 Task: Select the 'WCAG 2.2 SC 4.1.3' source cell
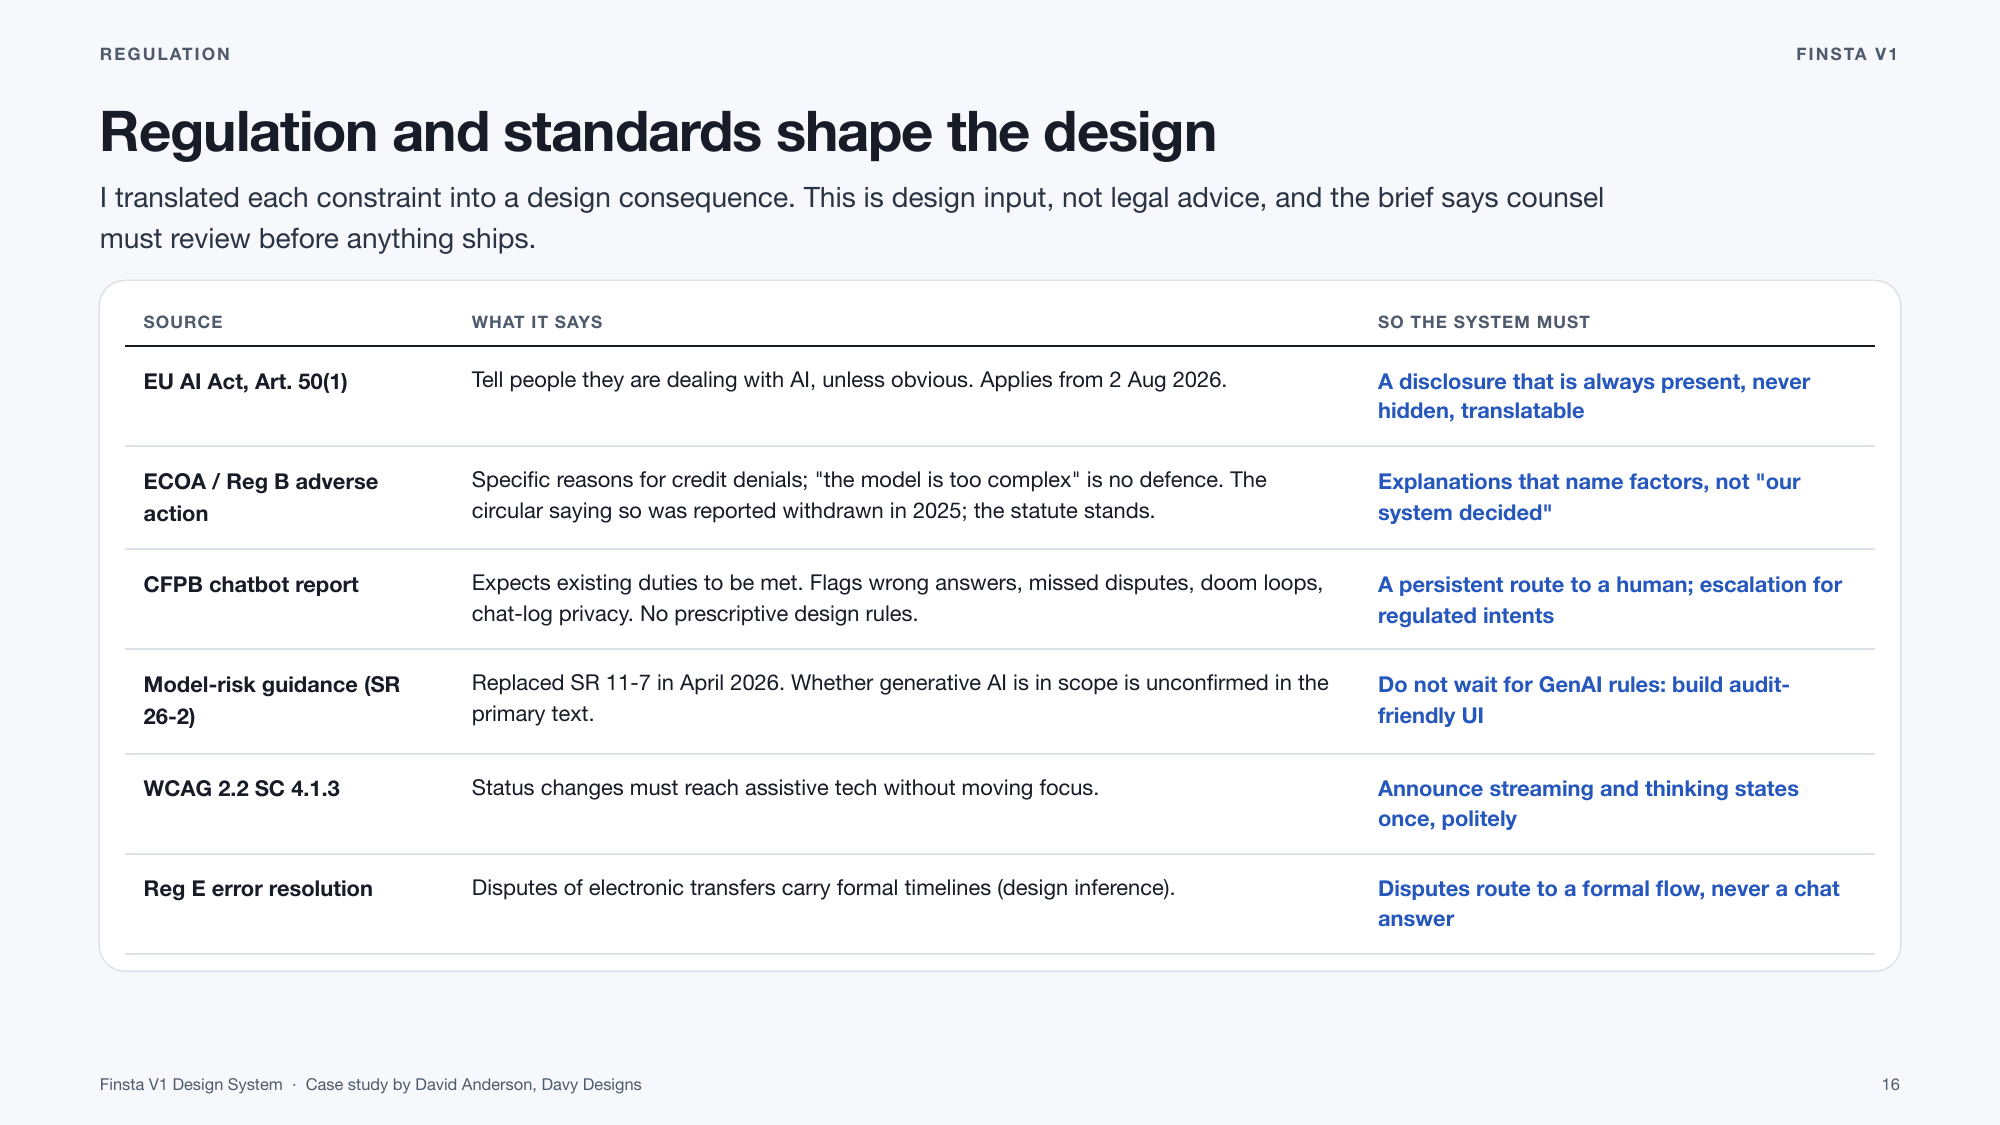(241, 789)
